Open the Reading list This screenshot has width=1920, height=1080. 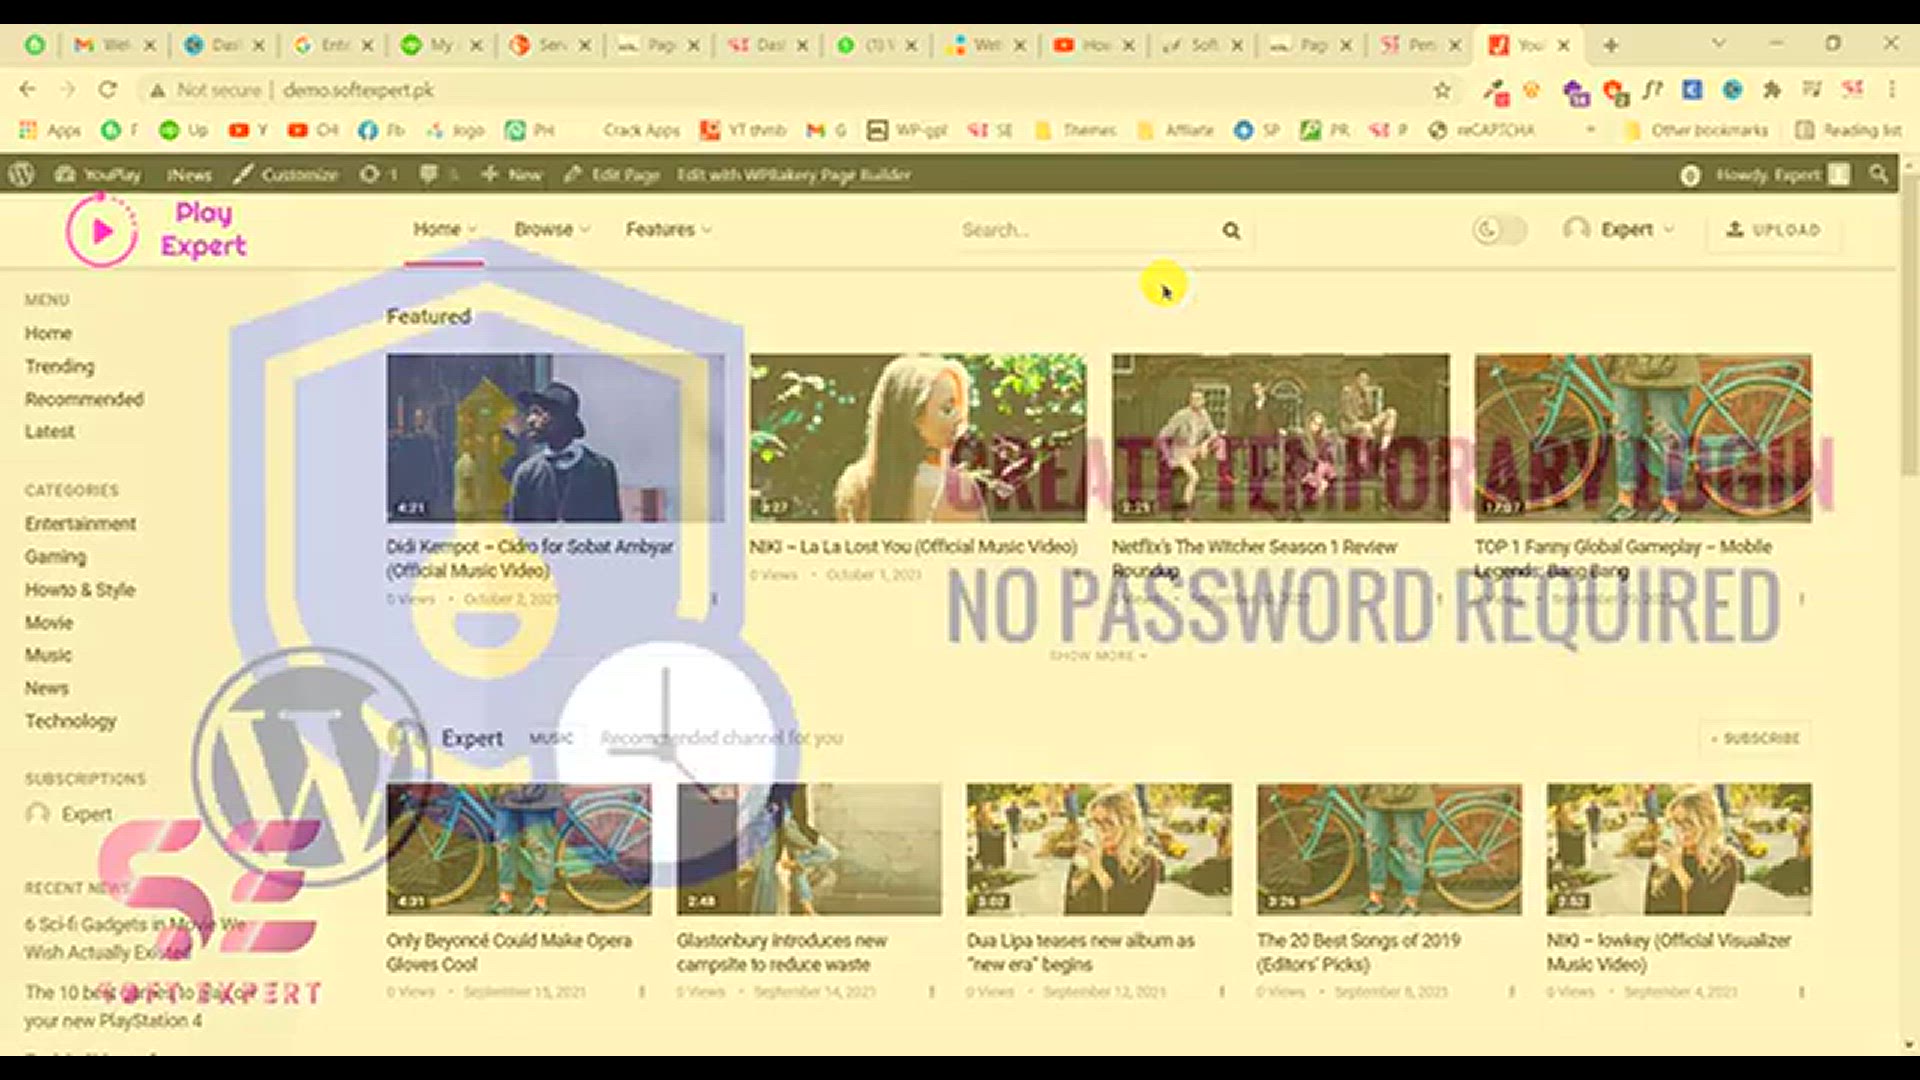1848,130
